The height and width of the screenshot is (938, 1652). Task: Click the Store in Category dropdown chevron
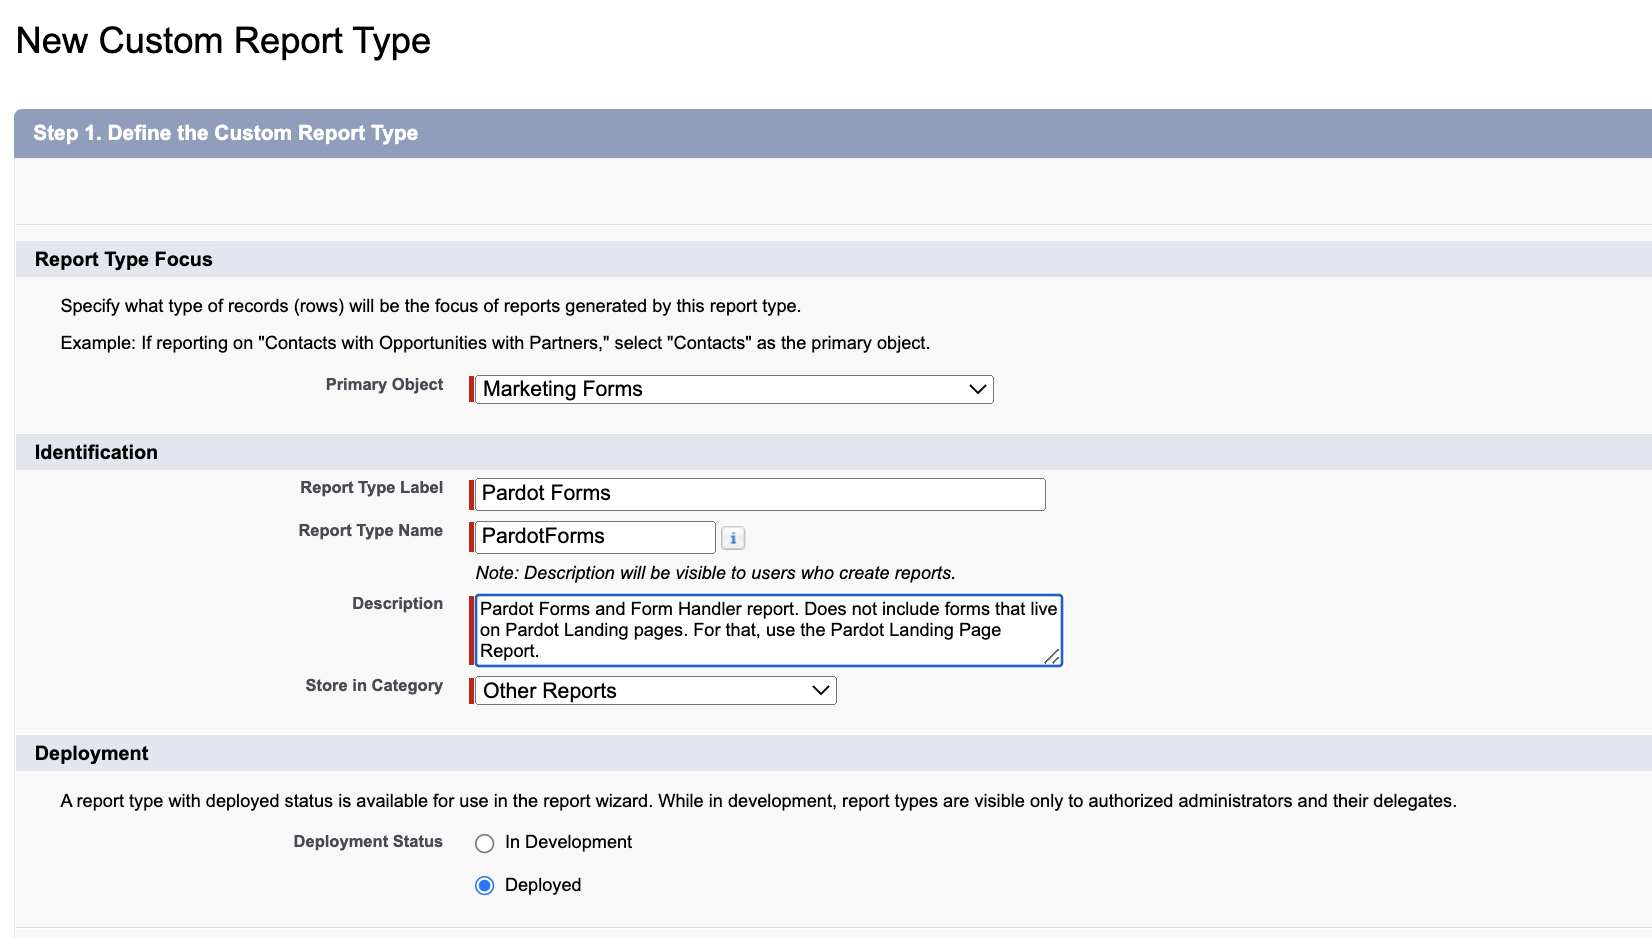[819, 690]
